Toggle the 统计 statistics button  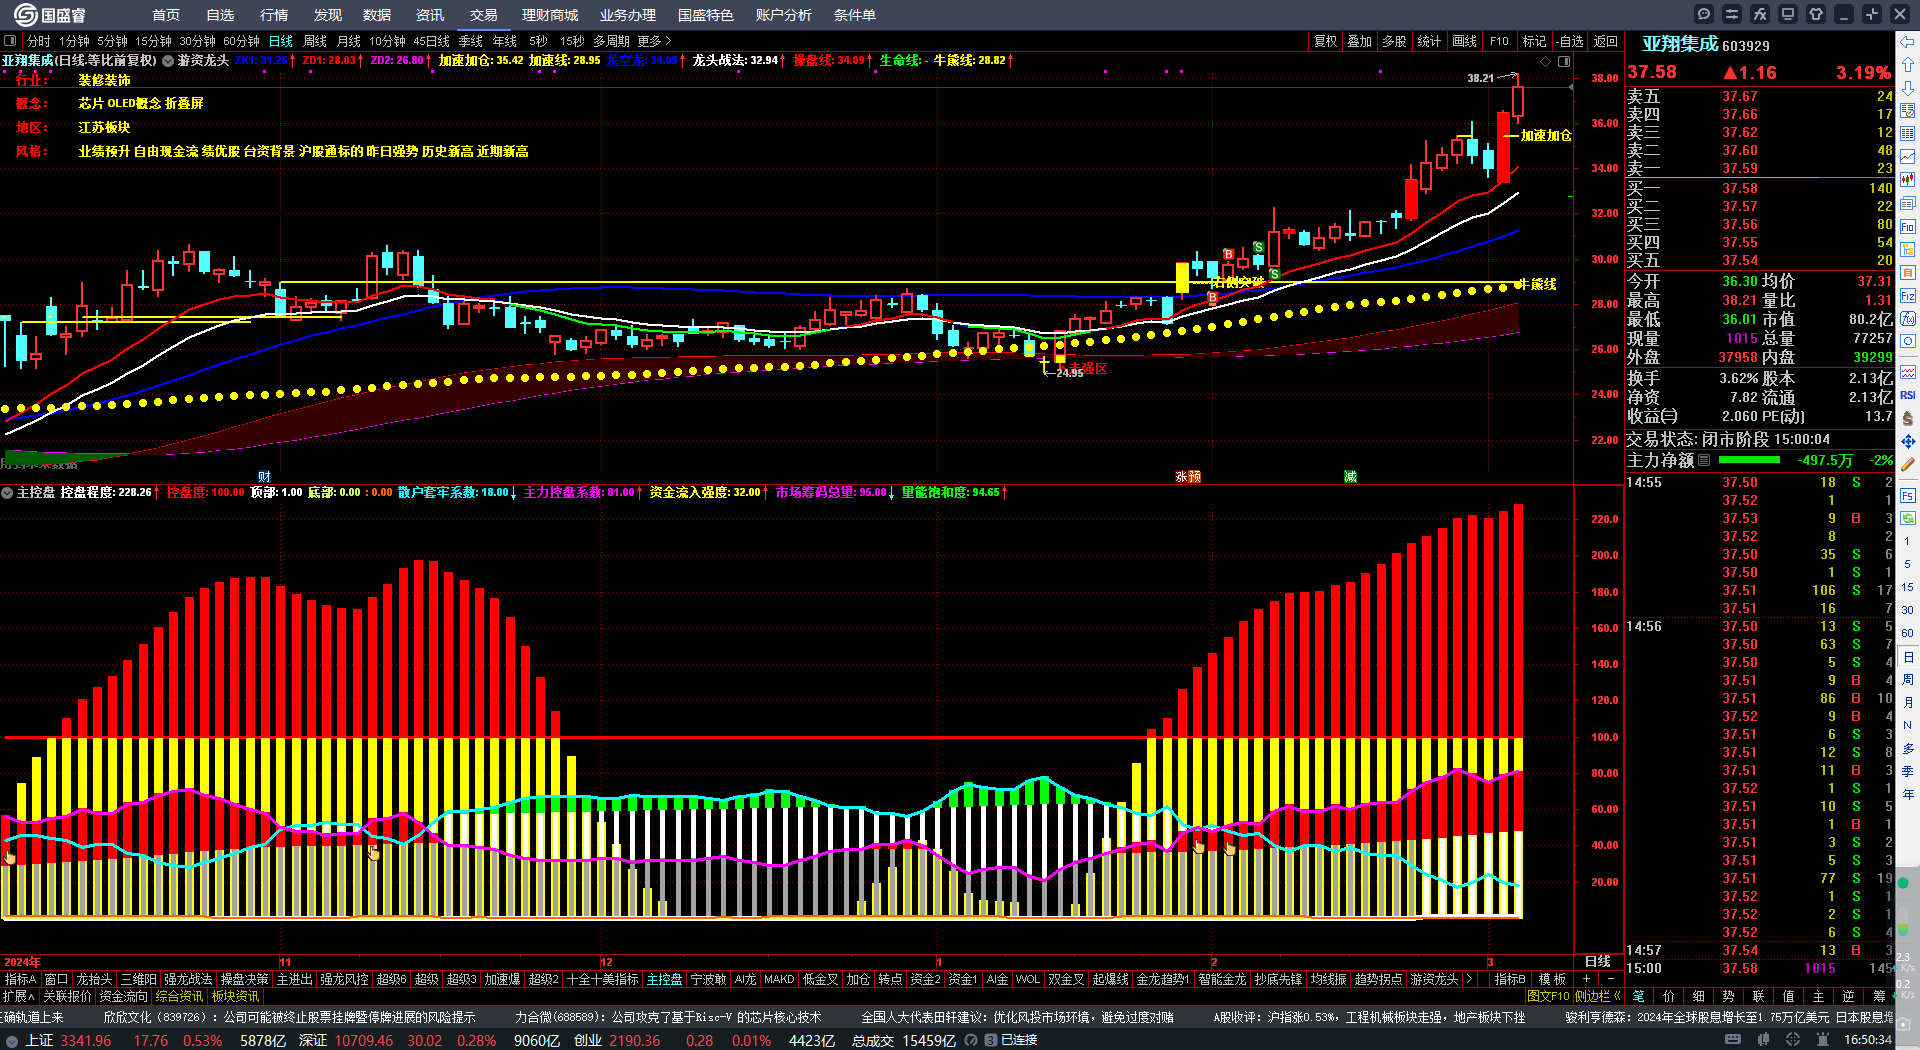(x=1429, y=41)
